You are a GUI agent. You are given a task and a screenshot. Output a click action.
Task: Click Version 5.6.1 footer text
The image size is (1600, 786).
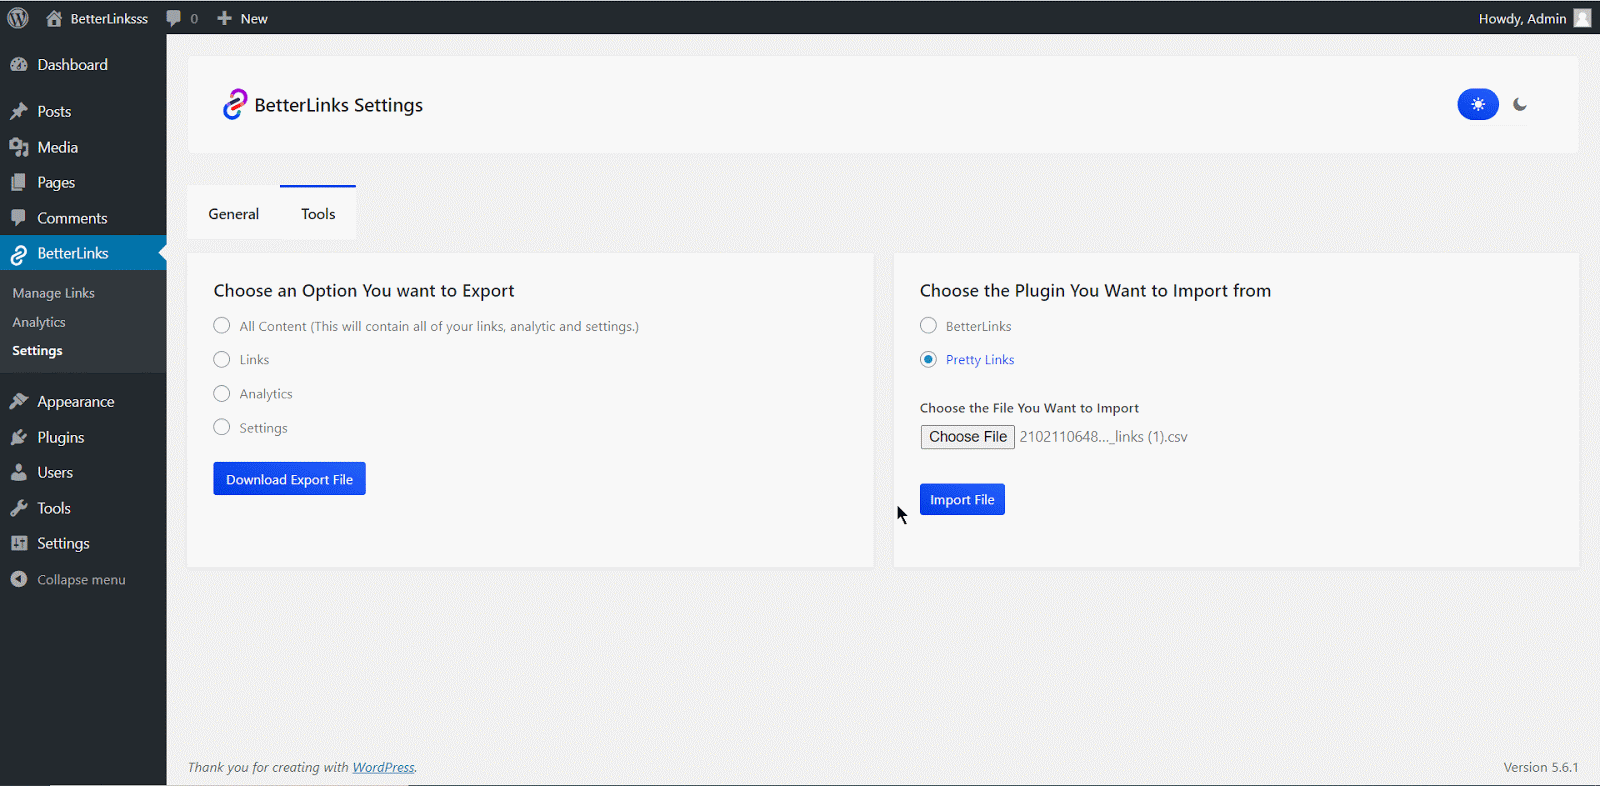coord(1541,767)
